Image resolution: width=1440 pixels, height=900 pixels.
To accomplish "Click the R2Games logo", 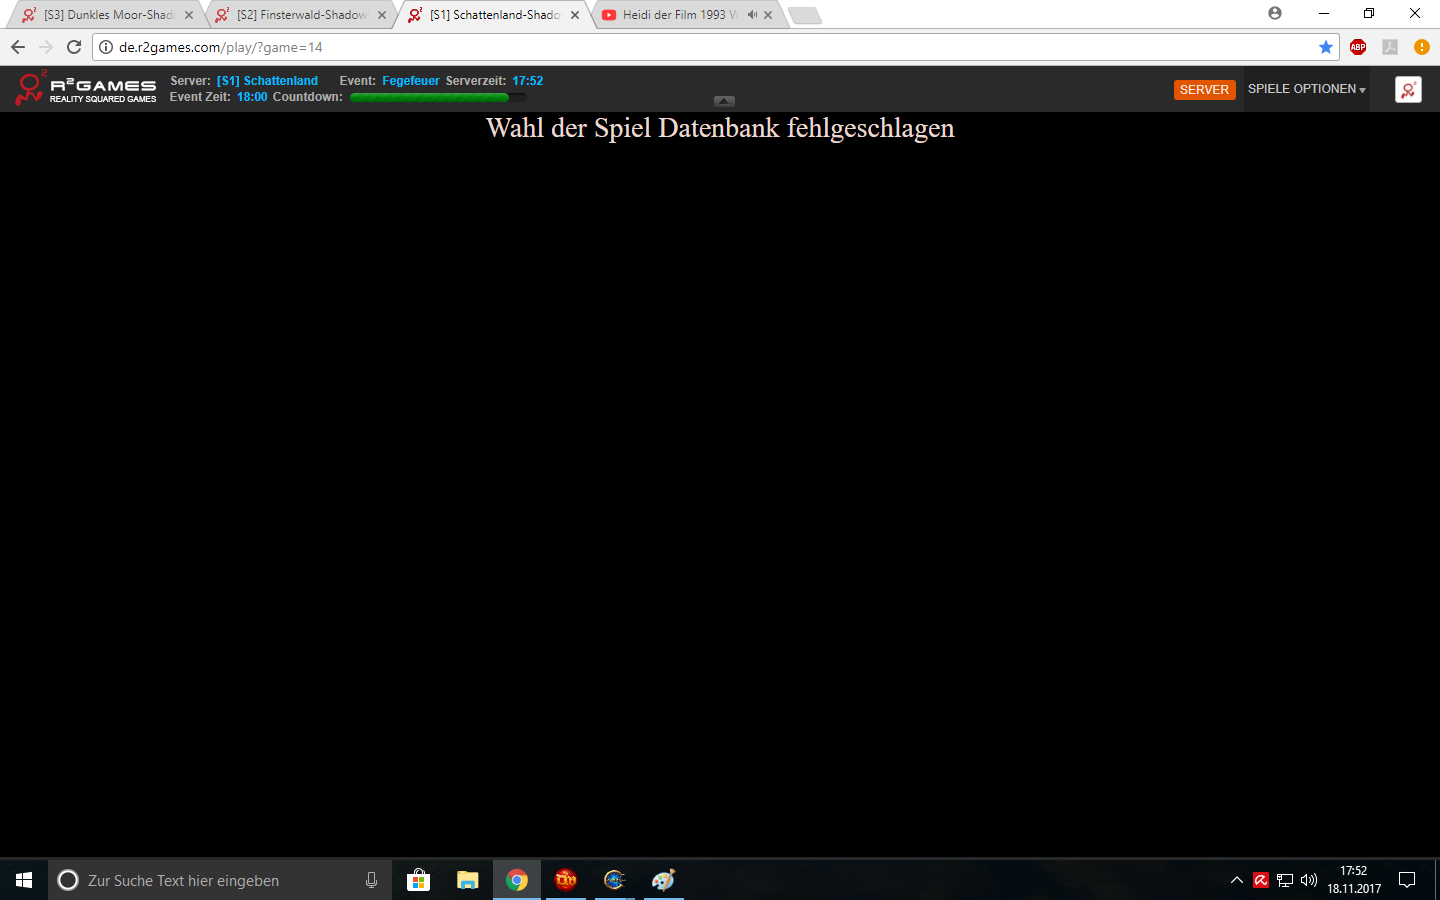I will point(86,89).
